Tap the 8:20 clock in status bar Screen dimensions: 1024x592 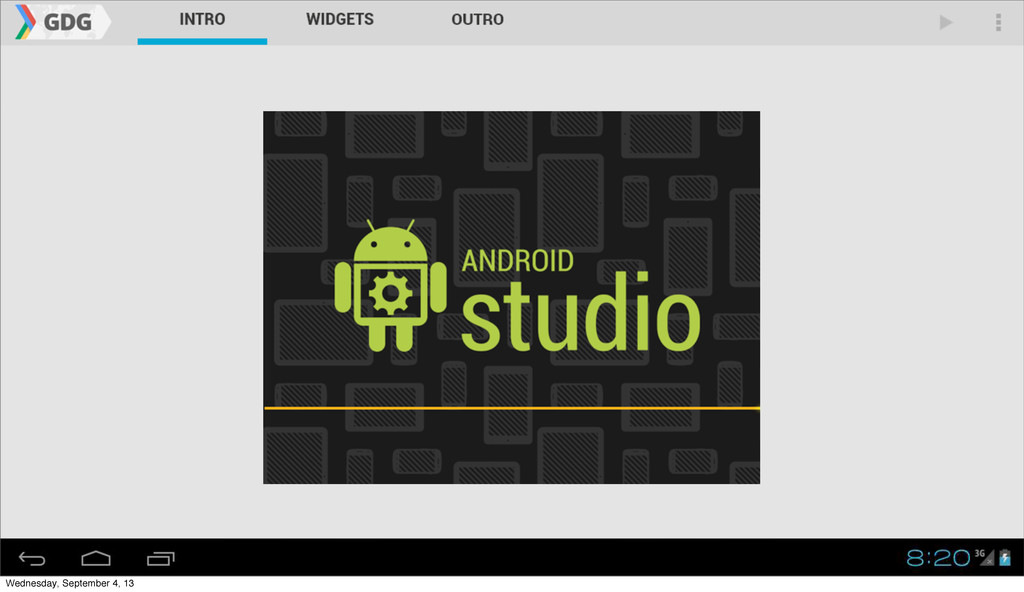(x=938, y=557)
